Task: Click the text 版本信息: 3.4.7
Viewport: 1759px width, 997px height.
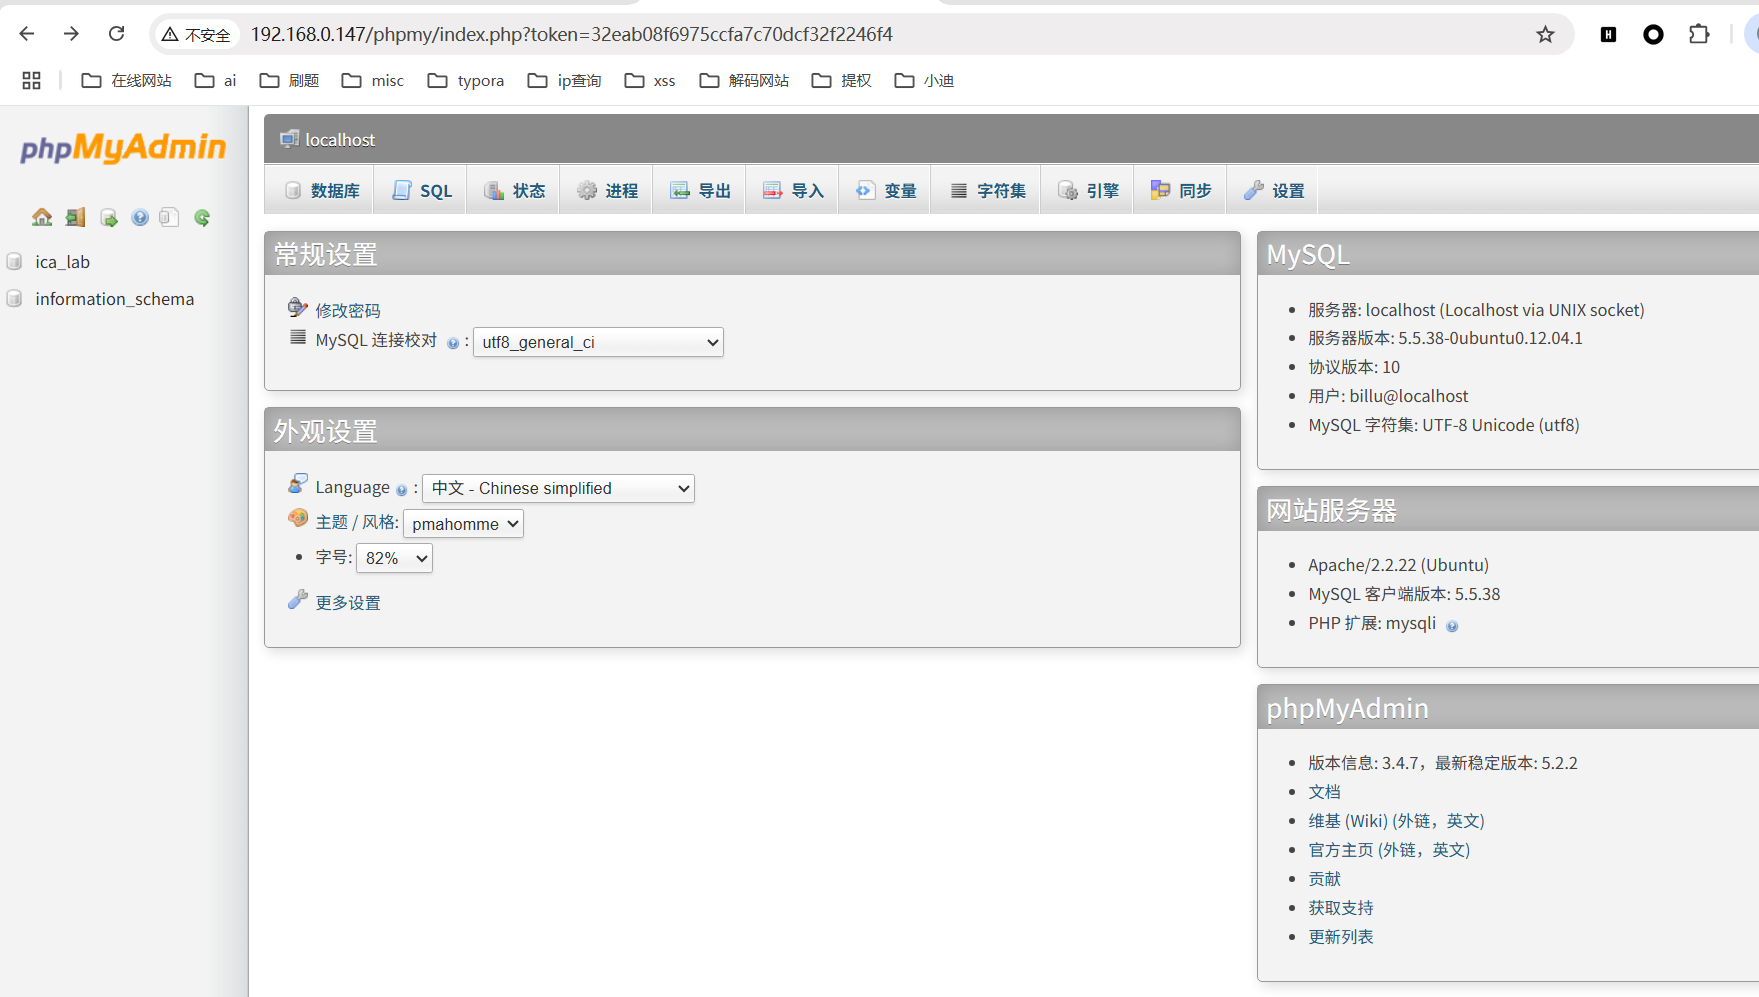Action: pyautogui.click(x=1363, y=763)
